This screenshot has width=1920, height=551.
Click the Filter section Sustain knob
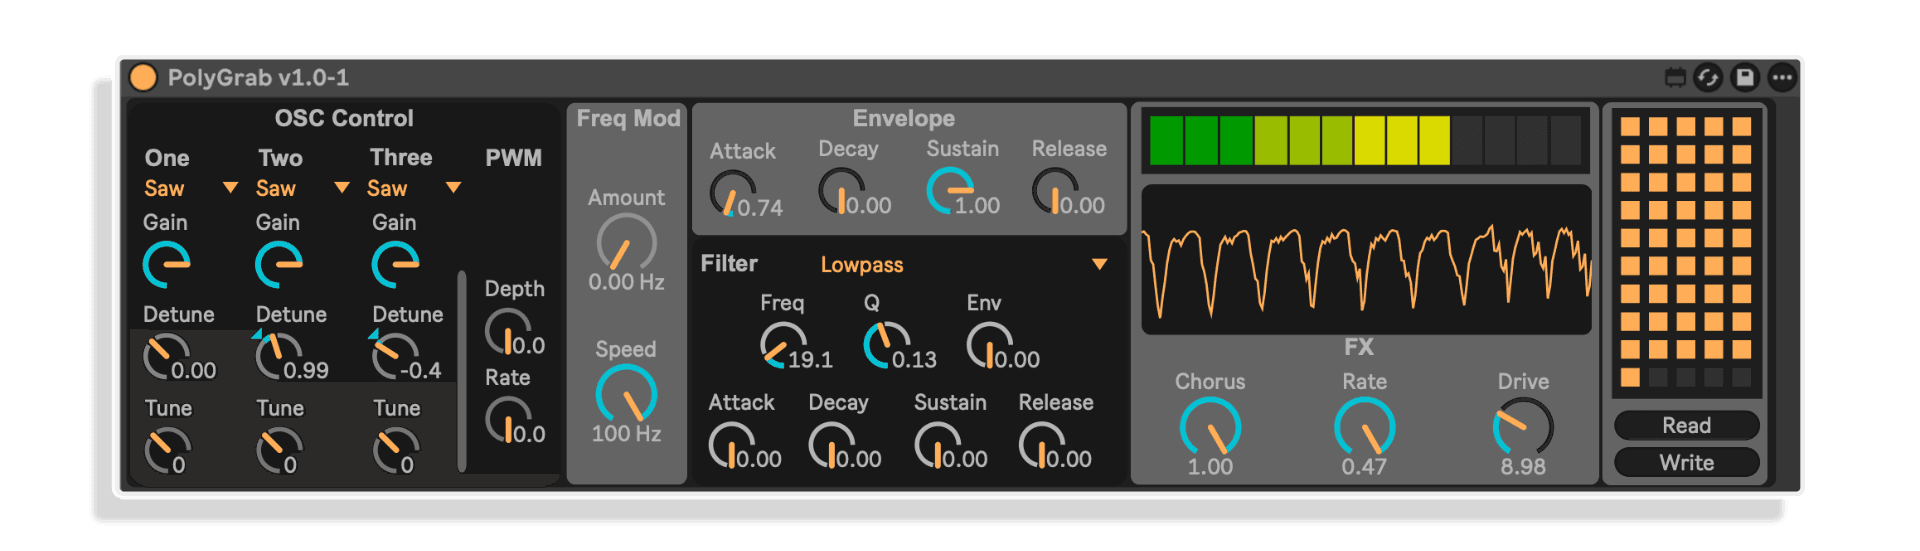click(x=939, y=446)
